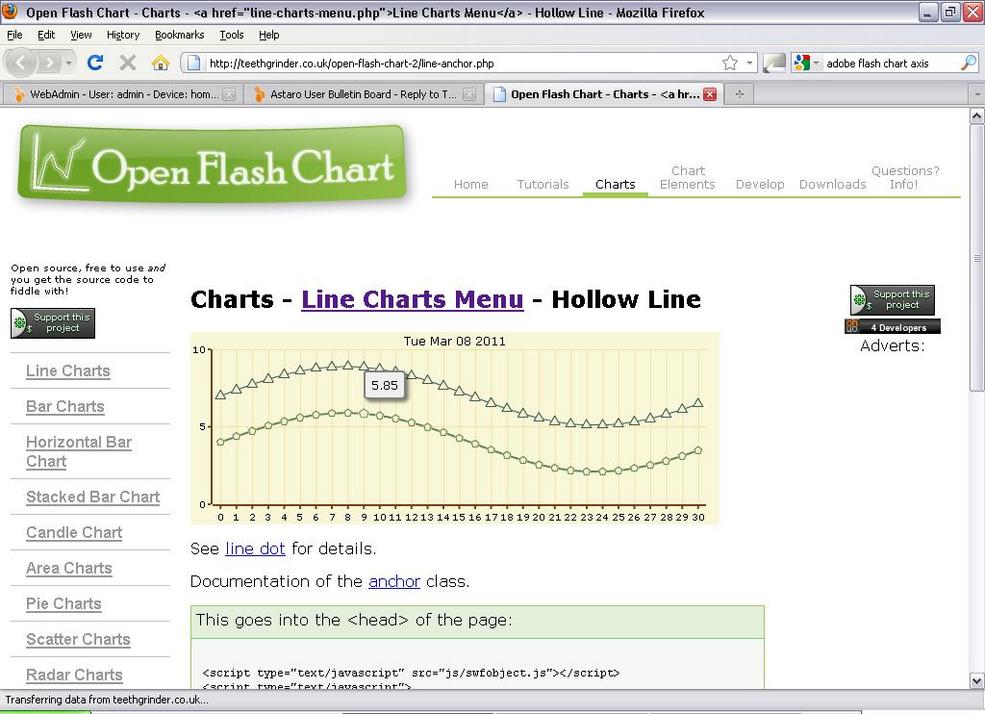
Task: Open Area Charts sidebar link
Action: [x=69, y=568]
